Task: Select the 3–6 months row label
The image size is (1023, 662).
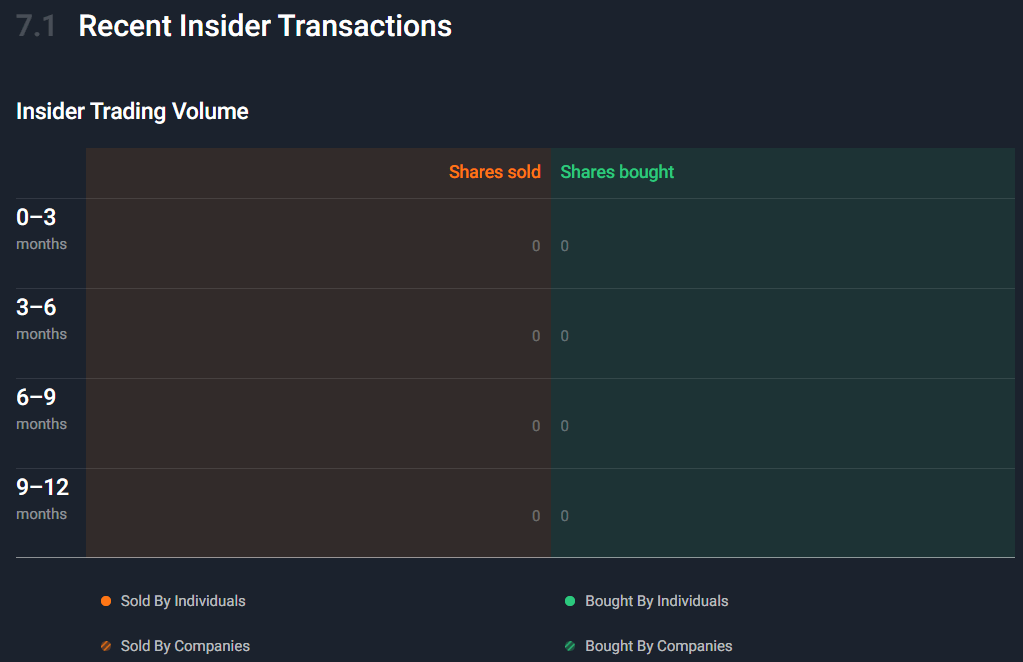Action: (x=42, y=319)
